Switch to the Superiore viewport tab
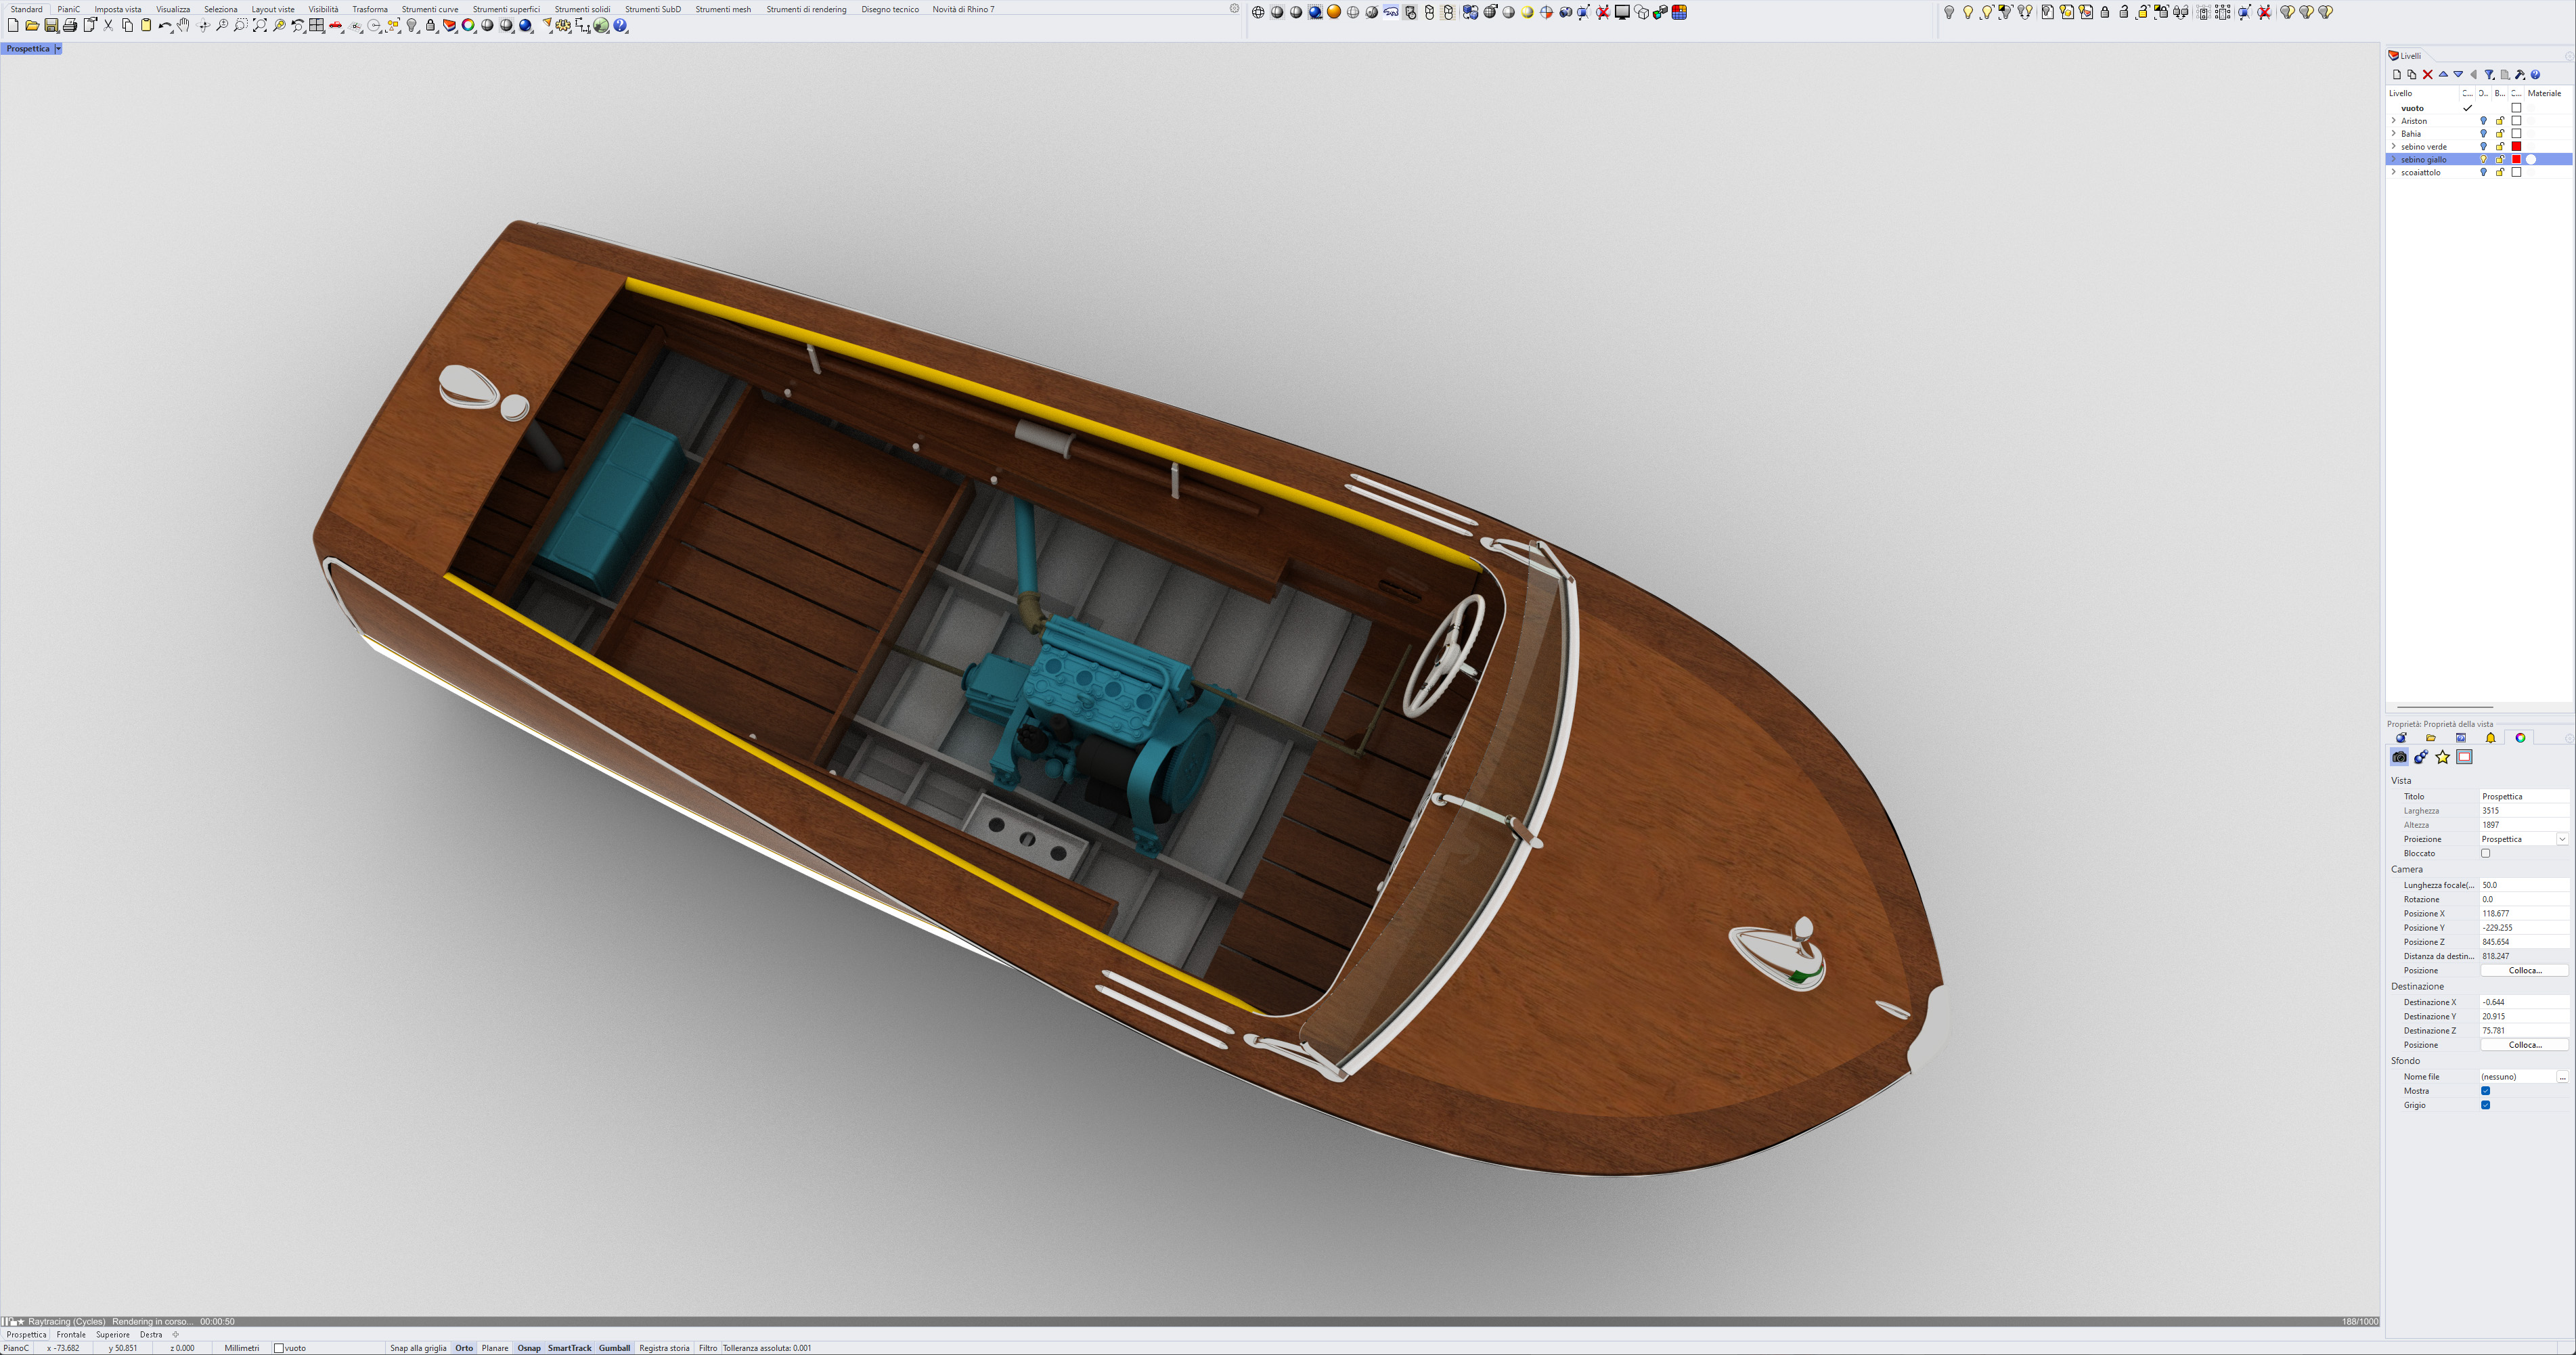Screen dimensions: 2576x1355 pos(113,1334)
